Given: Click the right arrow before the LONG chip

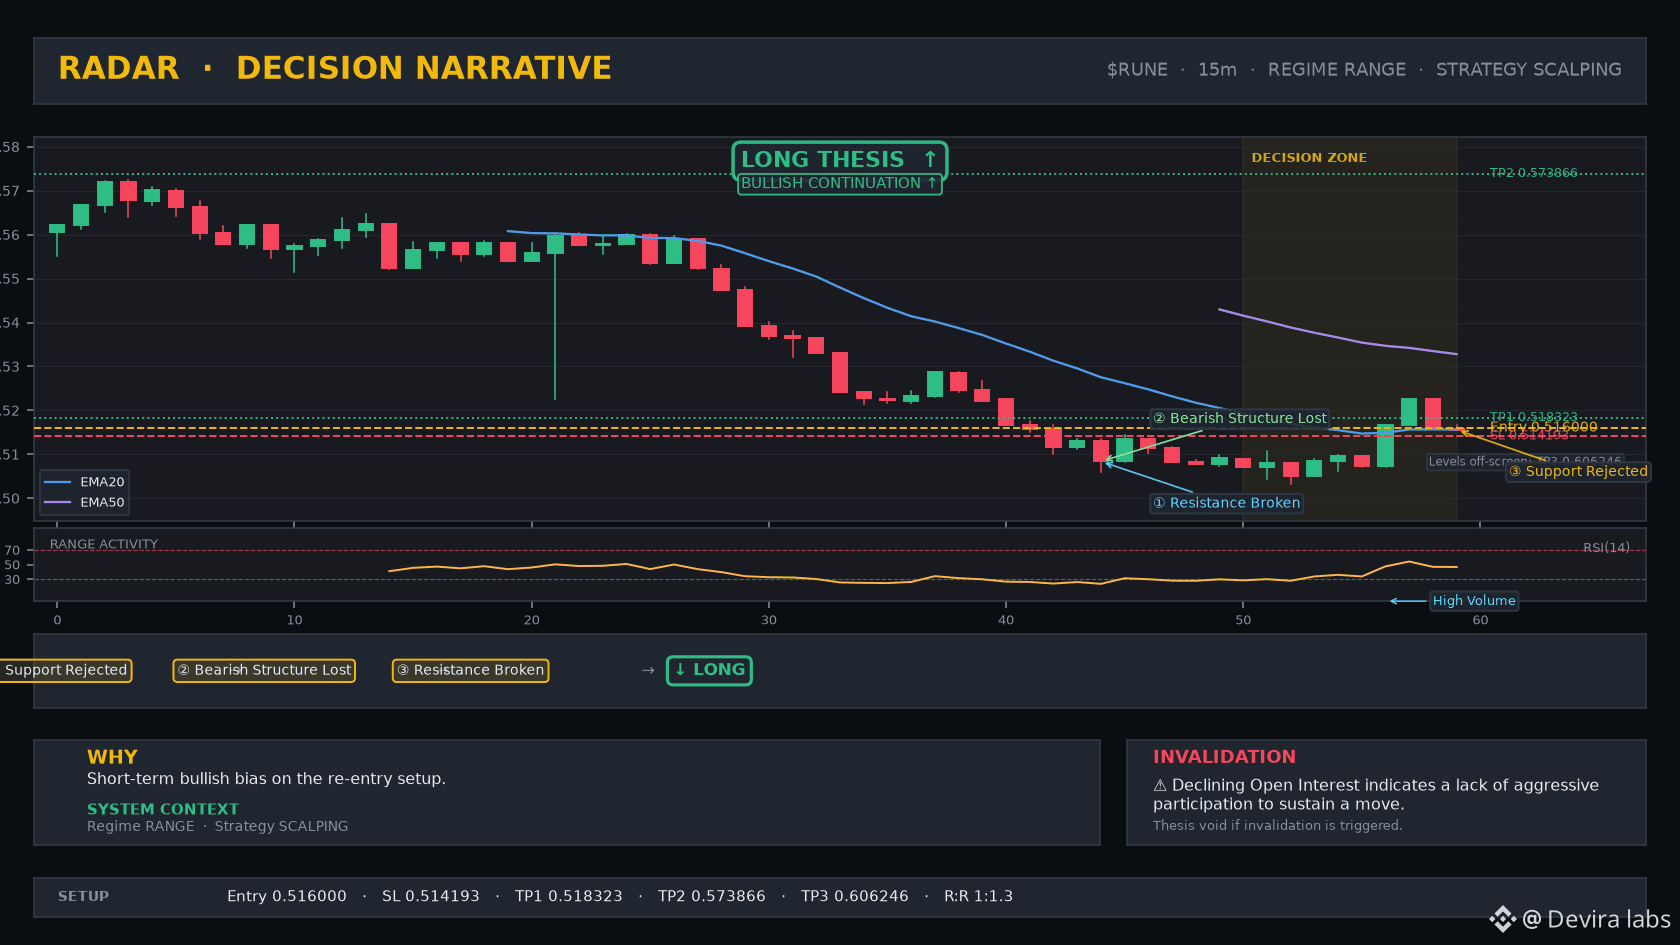Looking at the screenshot, I should [648, 670].
